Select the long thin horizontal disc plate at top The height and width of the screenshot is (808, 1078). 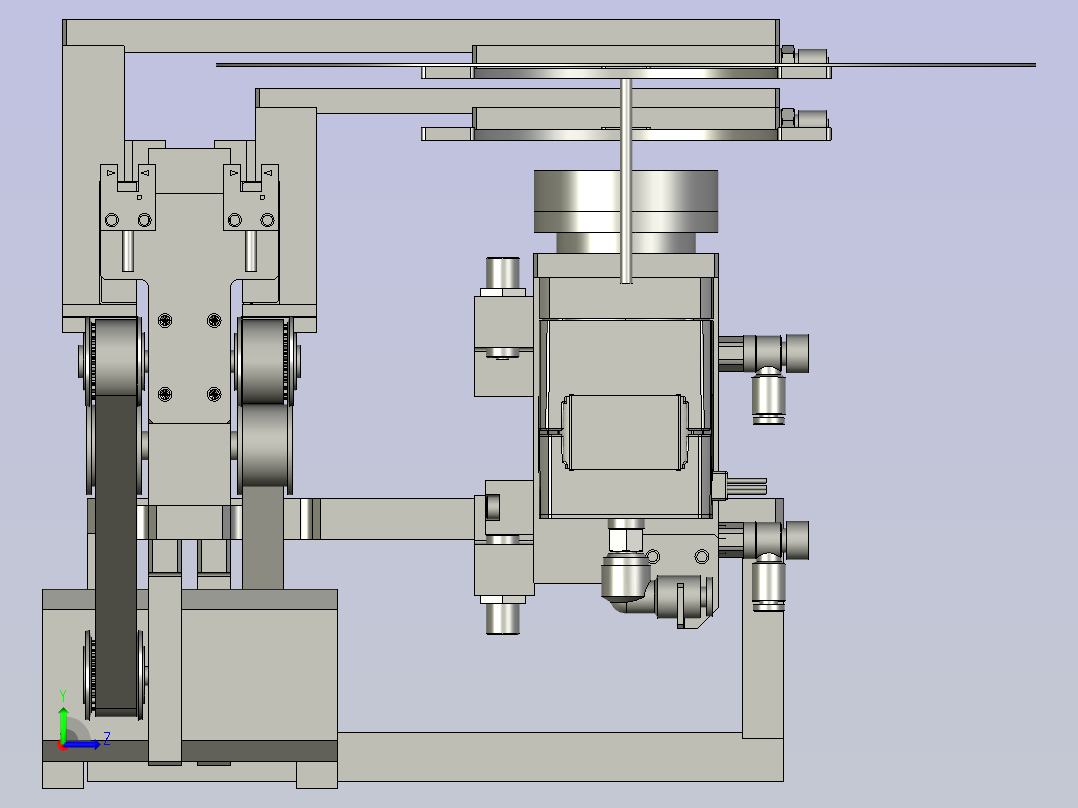coord(626,65)
